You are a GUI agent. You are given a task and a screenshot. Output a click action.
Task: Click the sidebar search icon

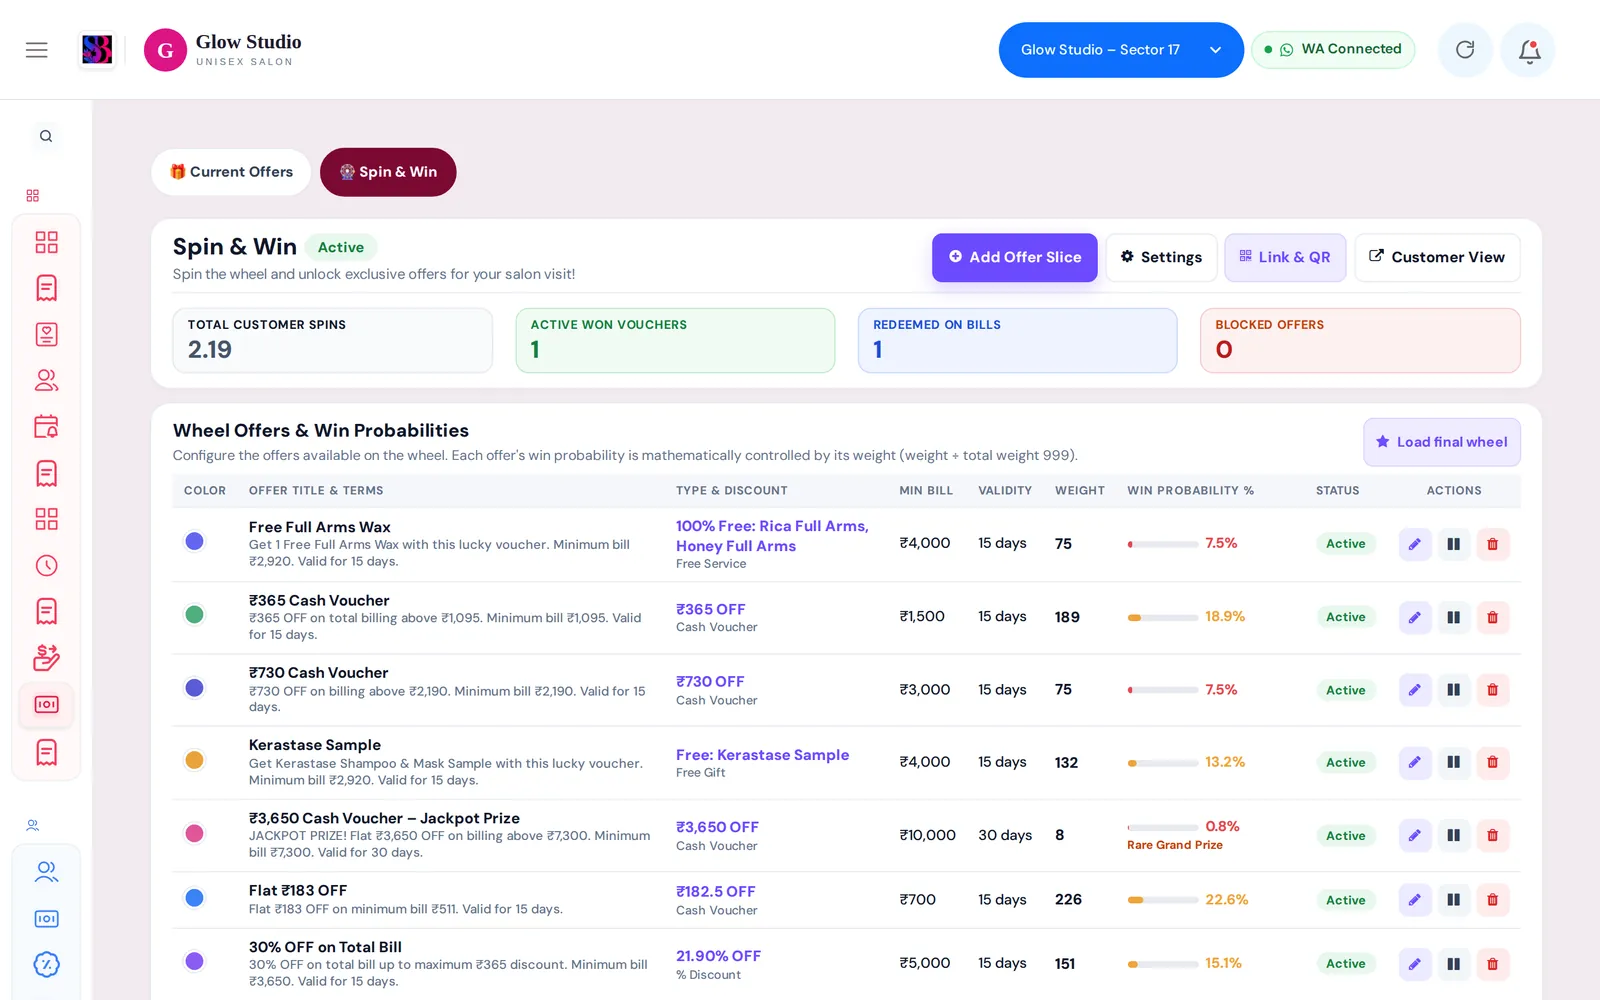[46, 136]
